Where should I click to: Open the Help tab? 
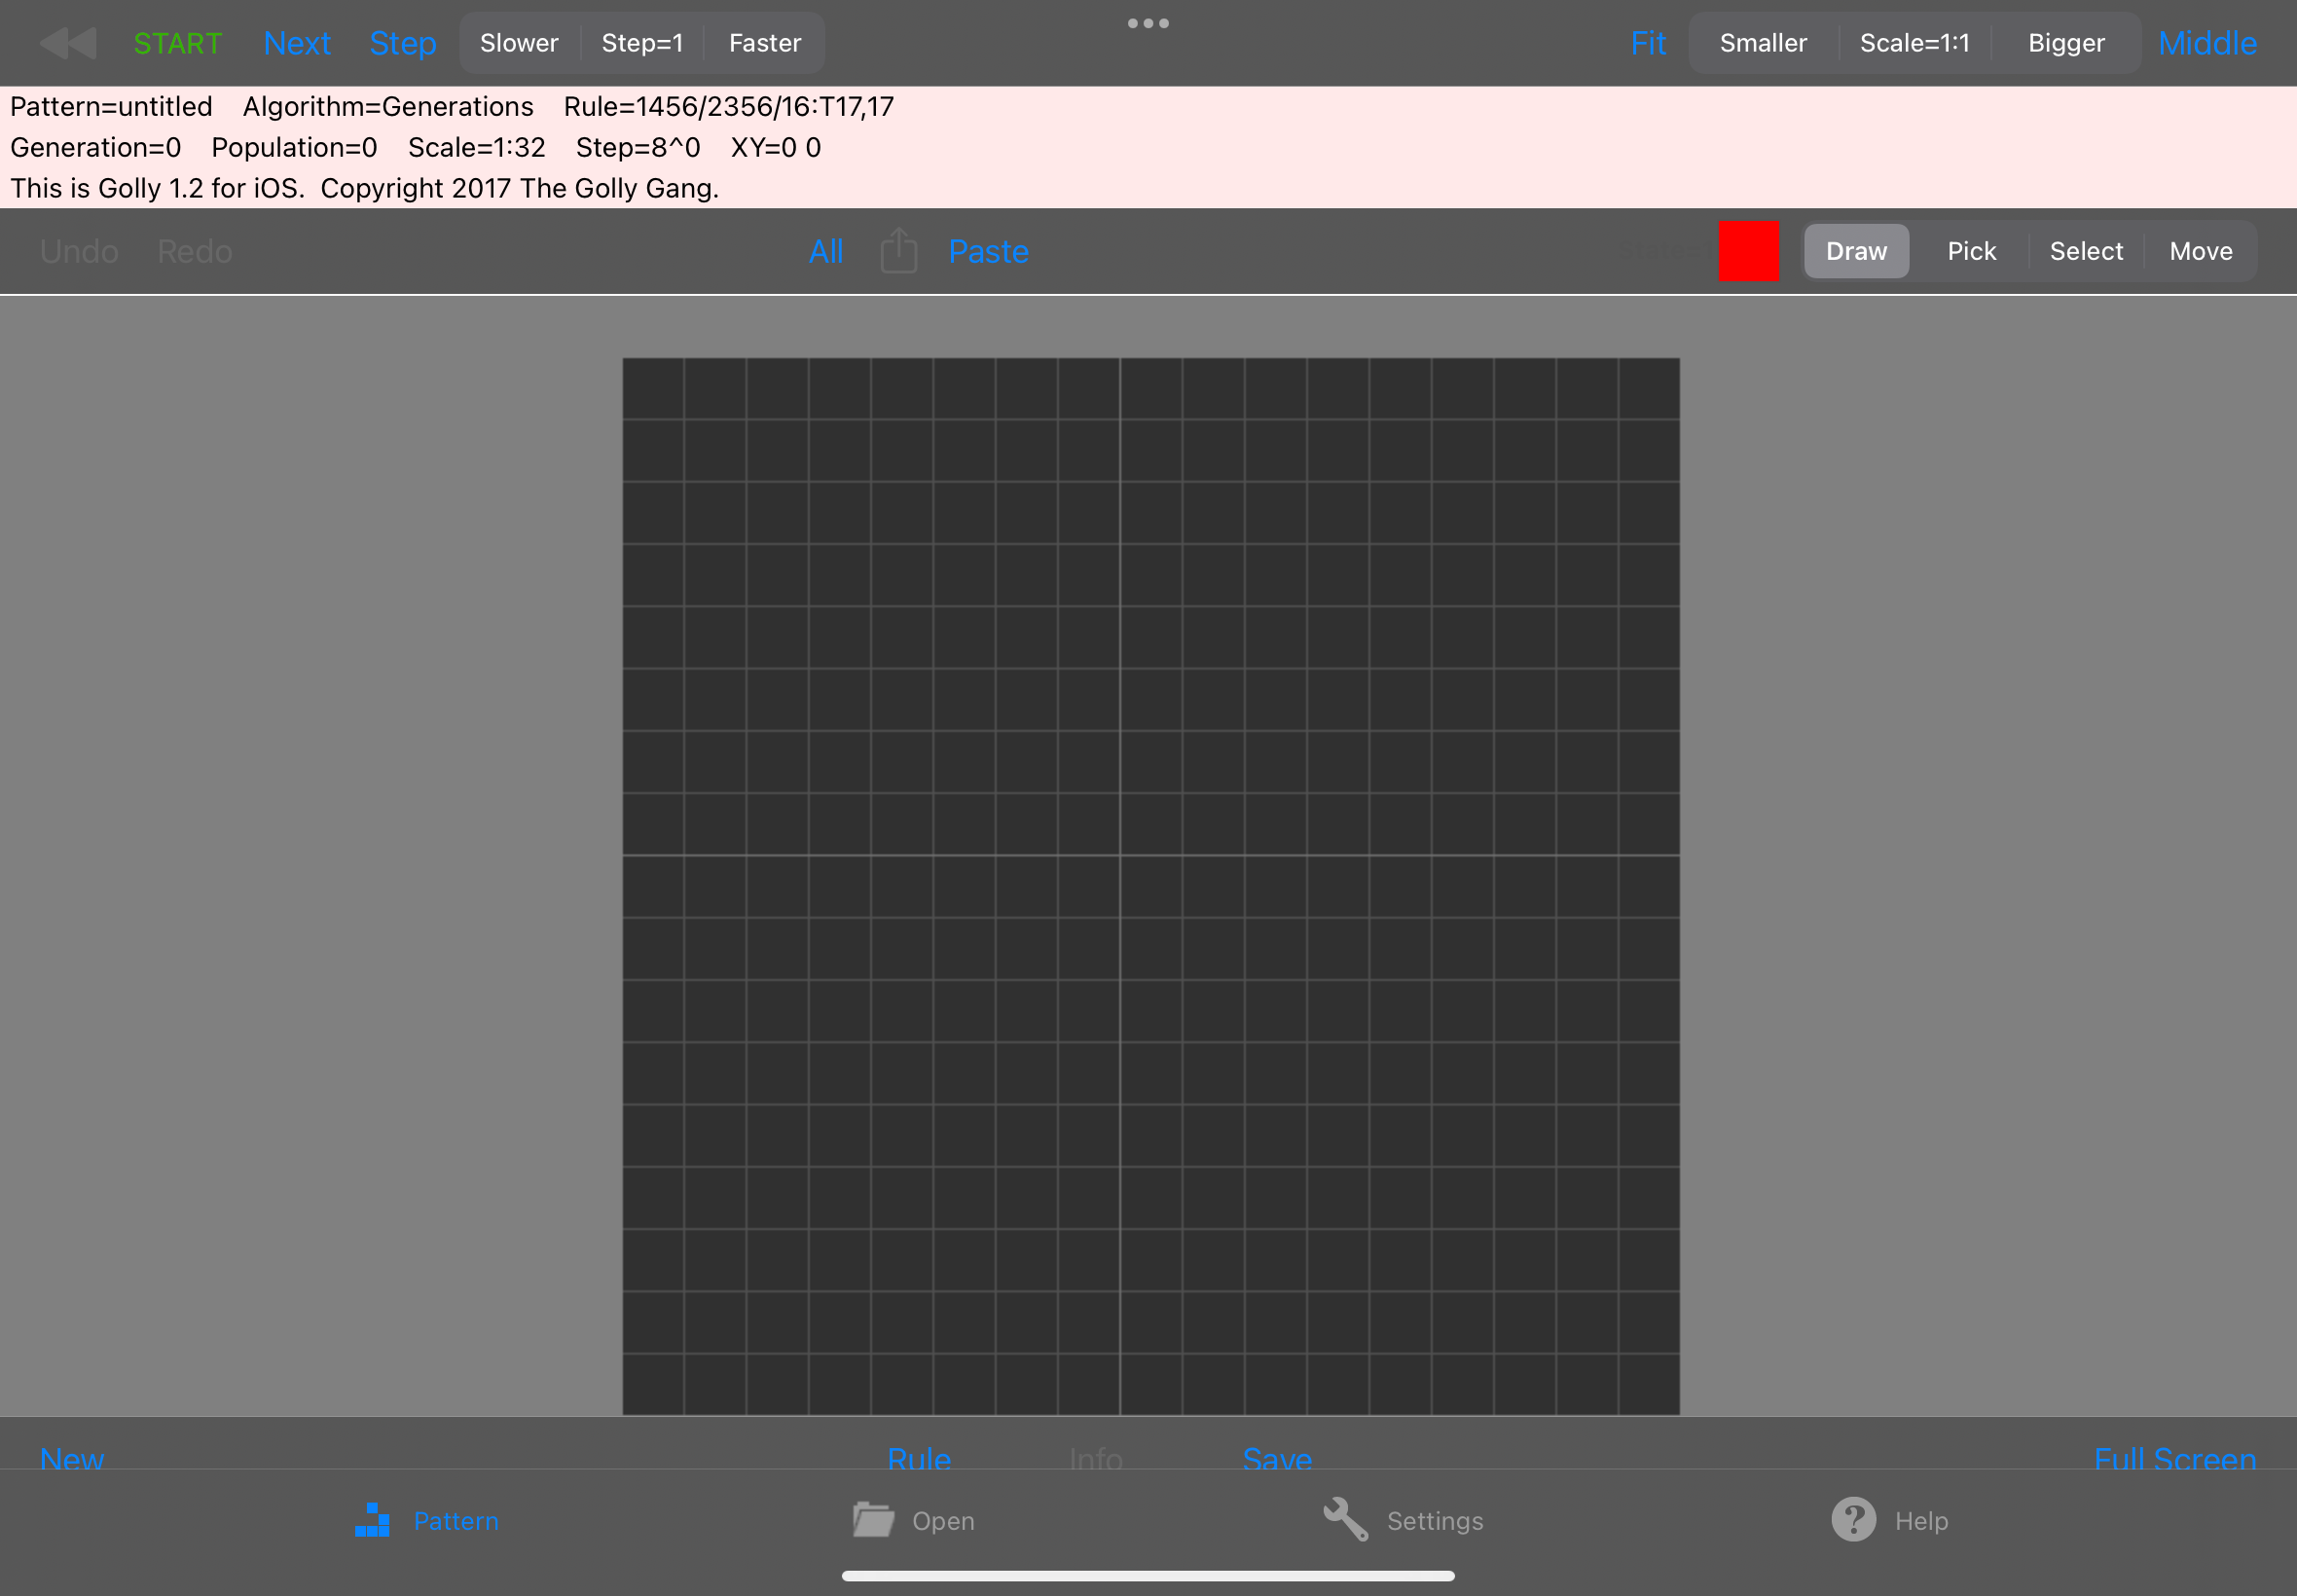pos(1890,1521)
